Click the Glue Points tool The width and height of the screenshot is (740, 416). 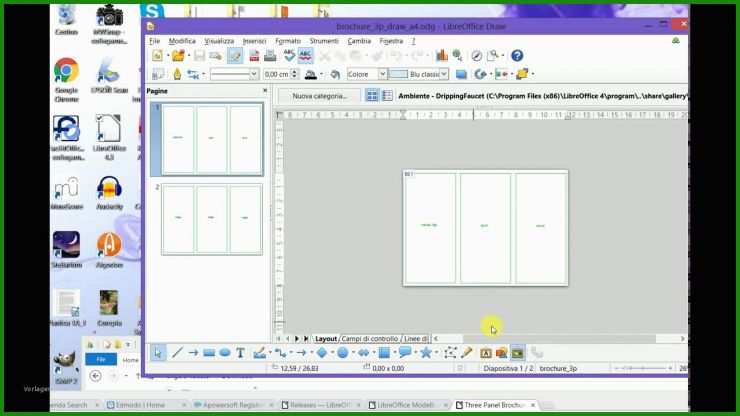point(467,353)
